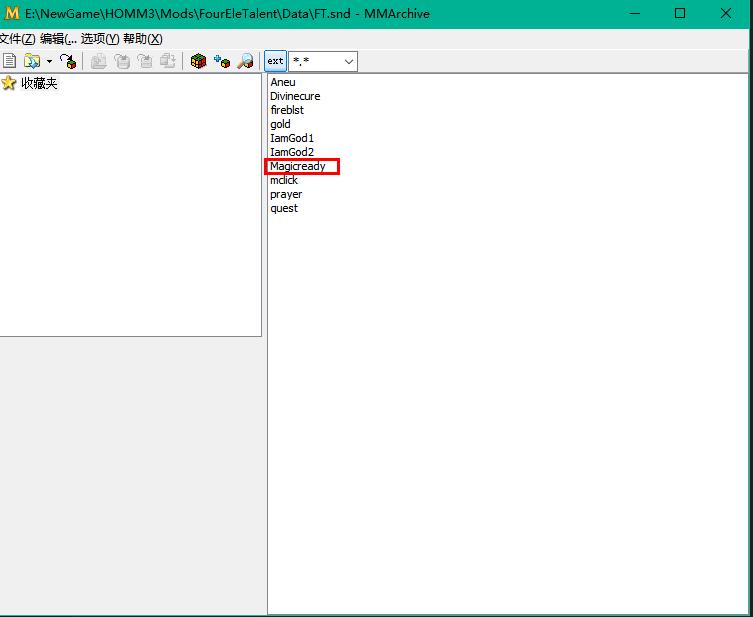Open the 帮助(X) menu
Viewport: 753px width, 617px height.
coord(143,39)
